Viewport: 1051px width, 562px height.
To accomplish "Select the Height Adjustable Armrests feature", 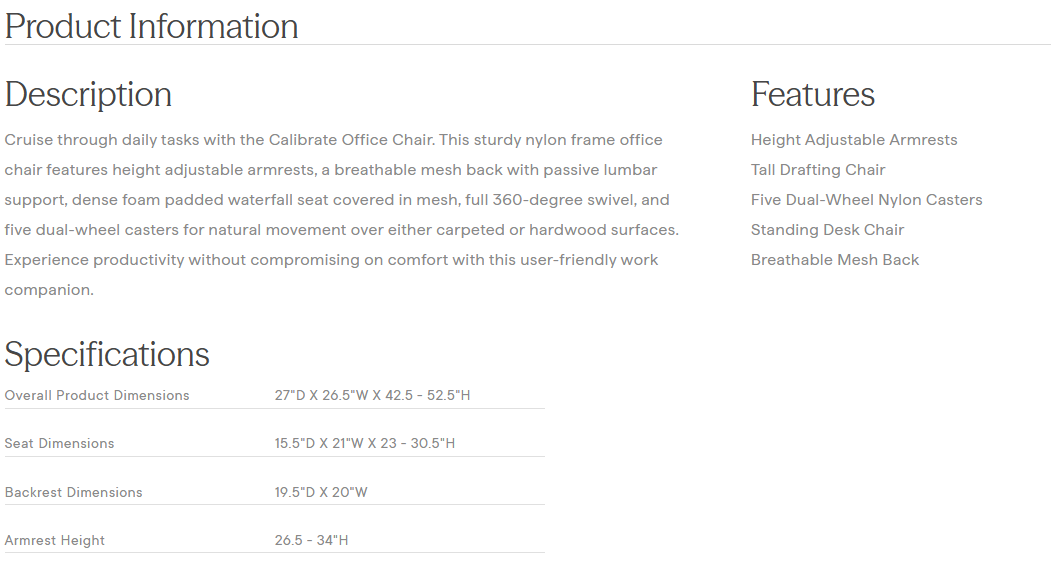I will [853, 140].
